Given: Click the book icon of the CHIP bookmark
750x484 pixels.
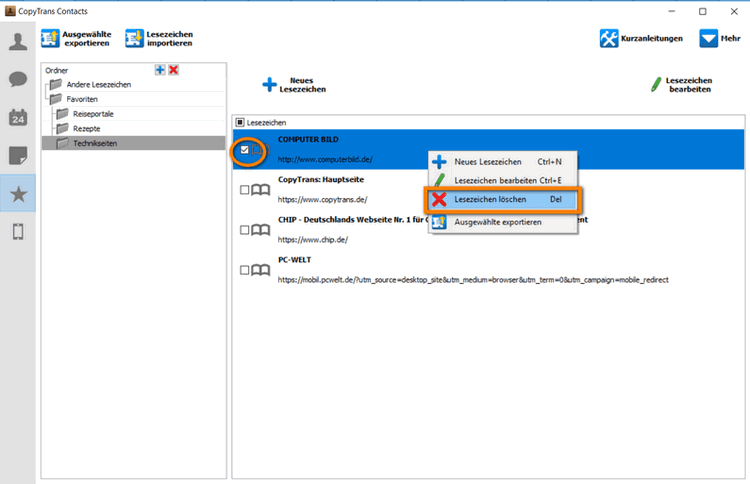Looking at the screenshot, I should click(x=261, y=230).
